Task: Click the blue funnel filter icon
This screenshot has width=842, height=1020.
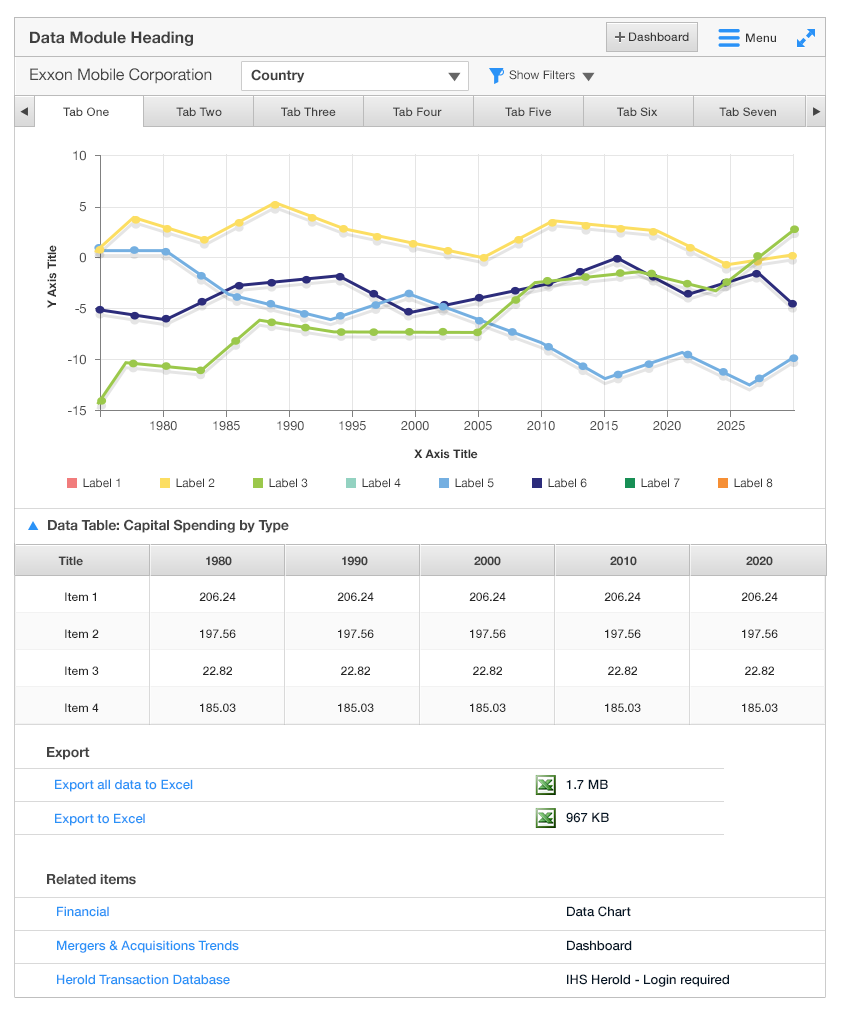Action: tap(496, 75)
